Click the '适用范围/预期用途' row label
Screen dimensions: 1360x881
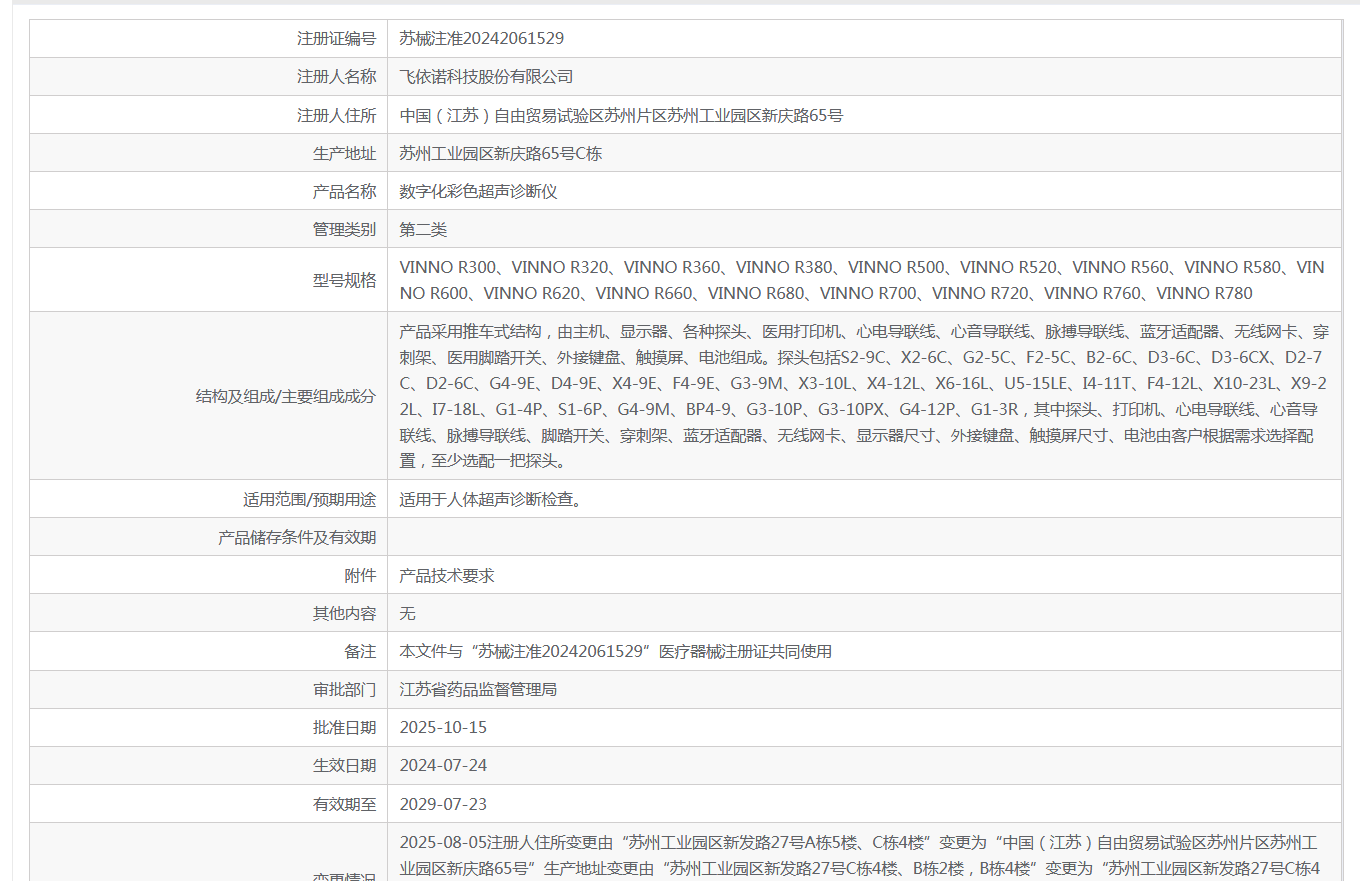click(309, 499)
